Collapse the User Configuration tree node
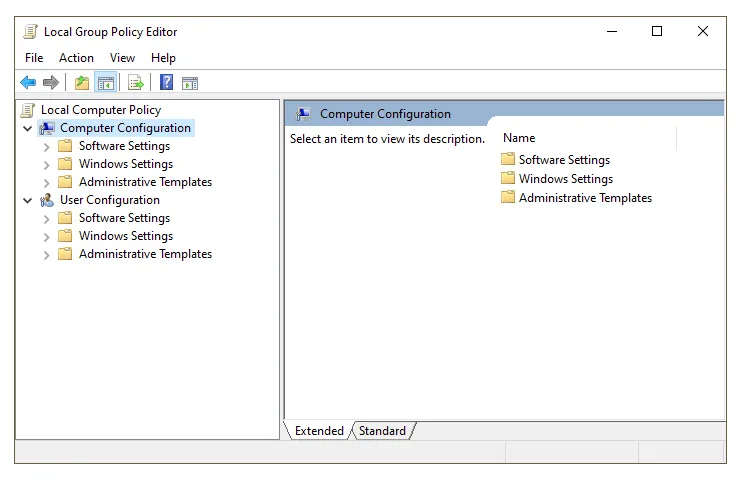The image size is (745, 483). click(x=28, y=200)
